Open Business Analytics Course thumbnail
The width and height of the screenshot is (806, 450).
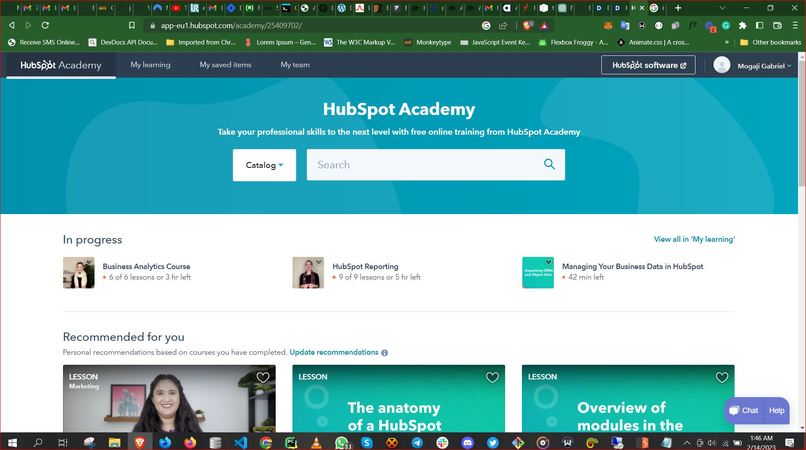pos(79,273)
